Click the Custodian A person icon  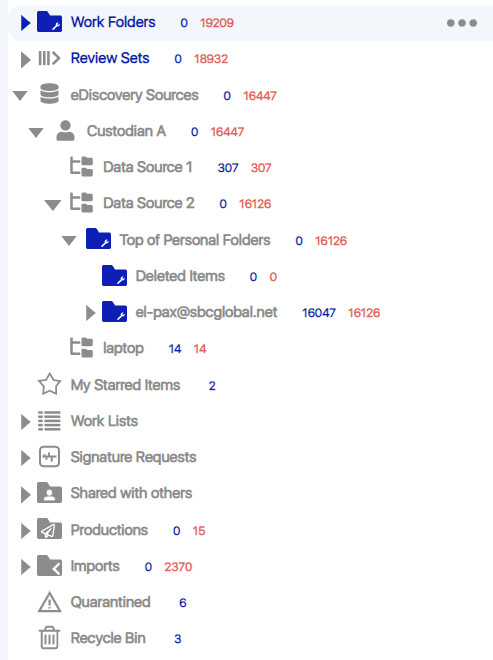[x=65, y=130]
